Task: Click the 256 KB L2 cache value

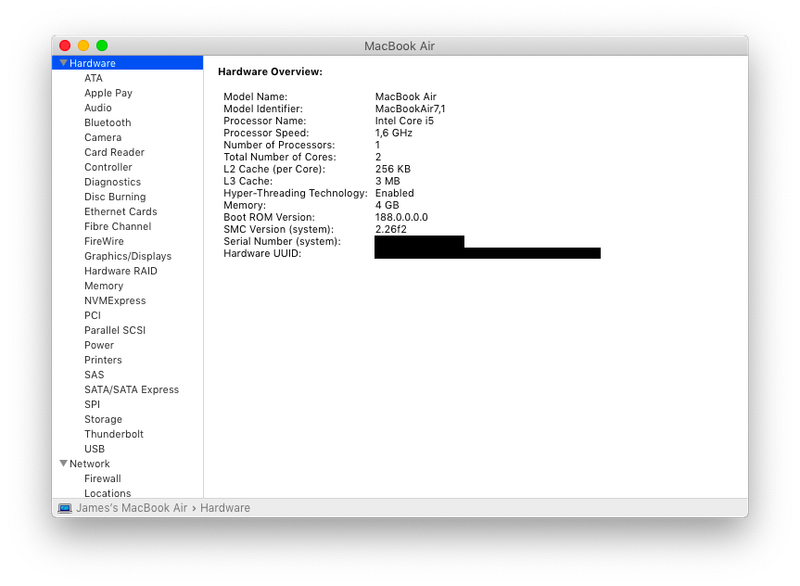Action: (x=392, y=169)
